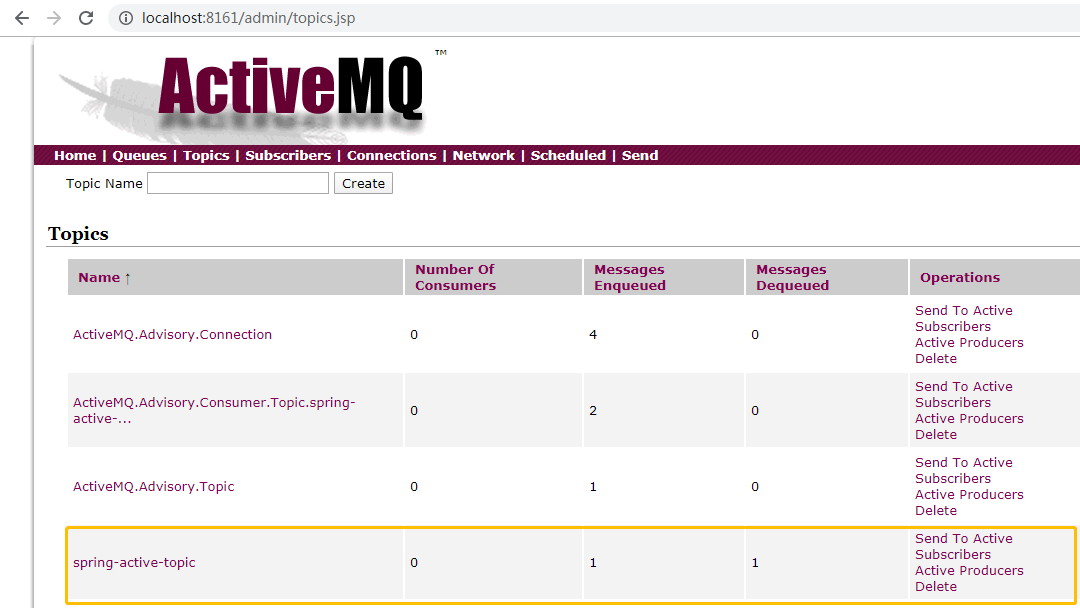1080x608 pixels.
Task: Click the Create button
Action: tap(363, 183)
